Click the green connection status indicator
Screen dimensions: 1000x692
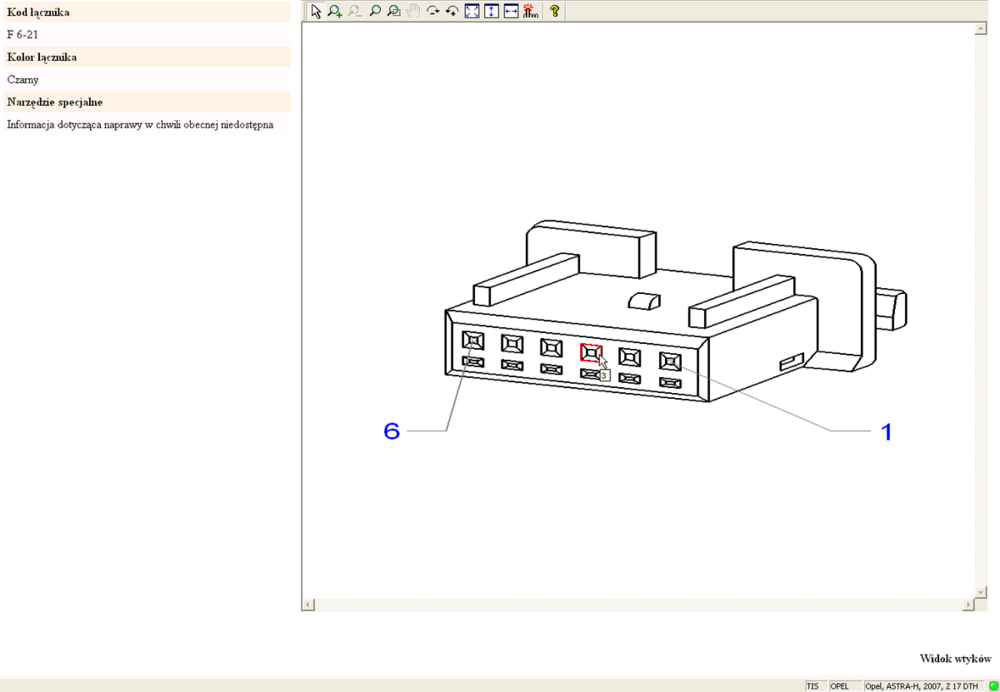point(993,686)
